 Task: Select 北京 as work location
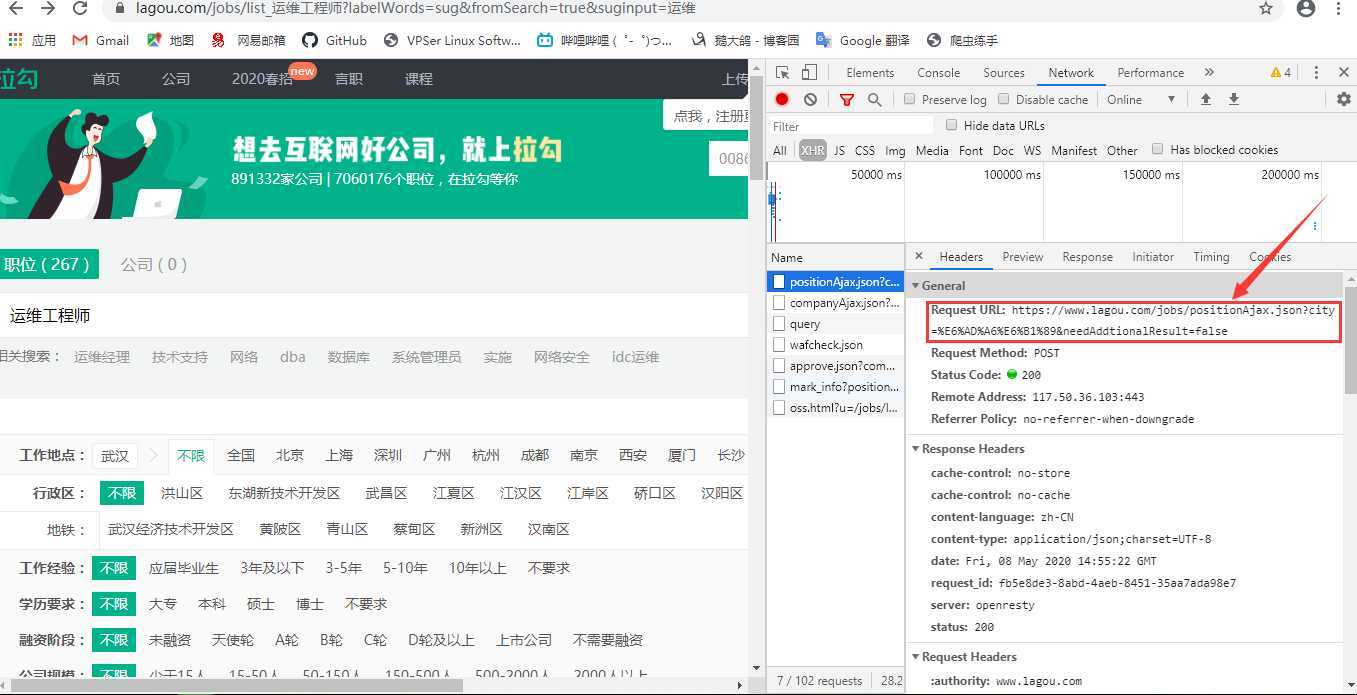click(x=290, y=455)
